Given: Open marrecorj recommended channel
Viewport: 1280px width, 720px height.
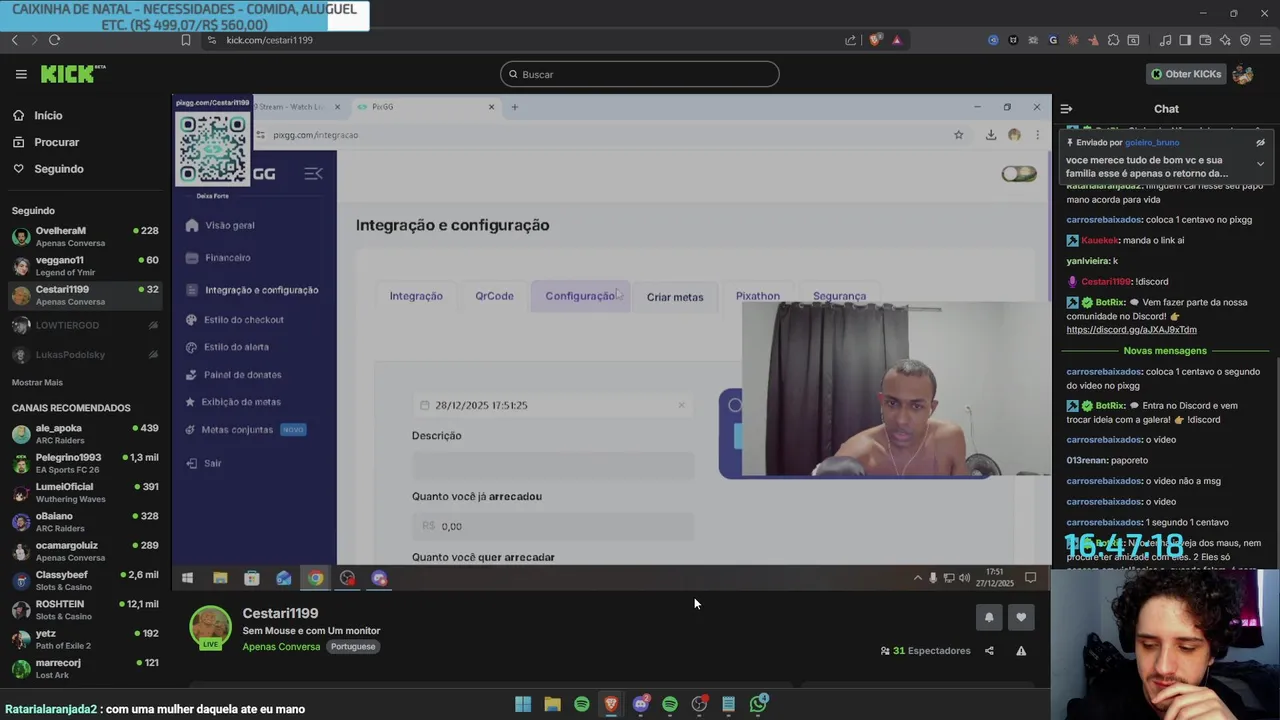Looking at the screenshot, I should pyautogui.click(x=85, y=668).
